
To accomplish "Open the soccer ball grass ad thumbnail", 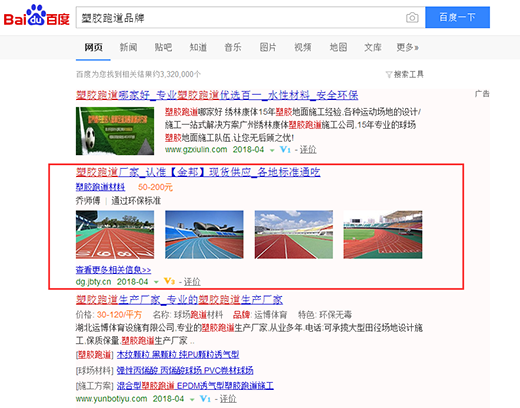I will [115, 131].
